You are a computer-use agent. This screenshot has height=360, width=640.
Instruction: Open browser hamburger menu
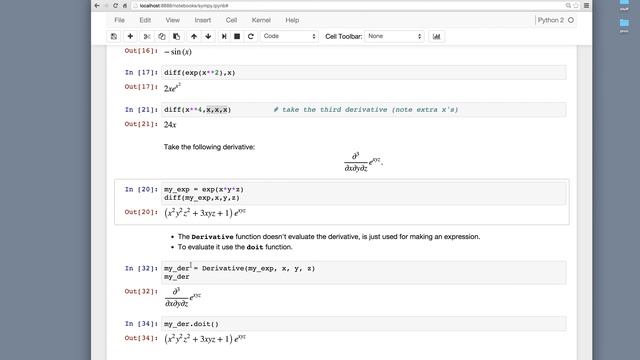pyautogui.click(x=587, y=6)
